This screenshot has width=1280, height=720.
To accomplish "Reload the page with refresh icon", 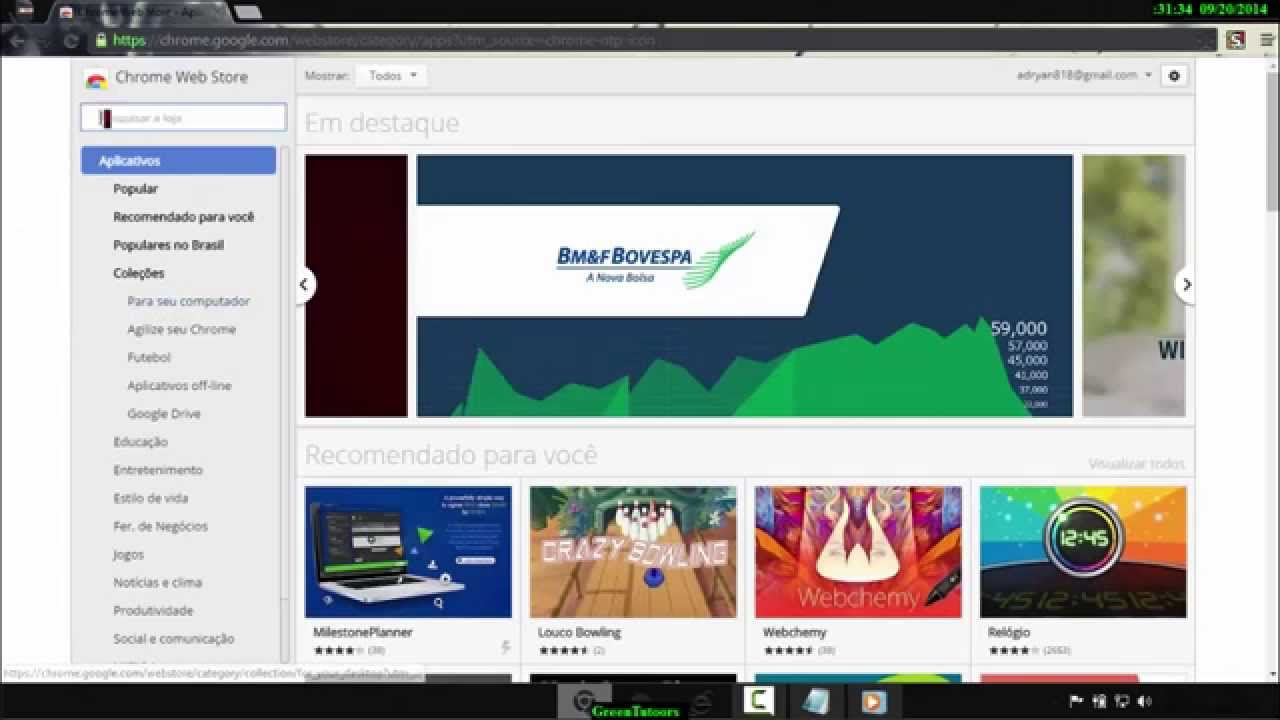I will pos(71,41).
